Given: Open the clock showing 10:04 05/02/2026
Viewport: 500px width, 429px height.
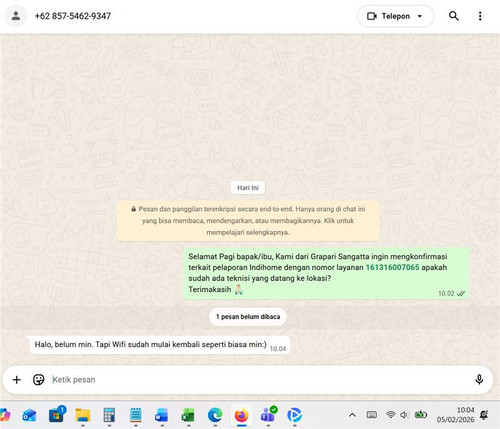Looking at the screenshot, I should tap(455, 415).
